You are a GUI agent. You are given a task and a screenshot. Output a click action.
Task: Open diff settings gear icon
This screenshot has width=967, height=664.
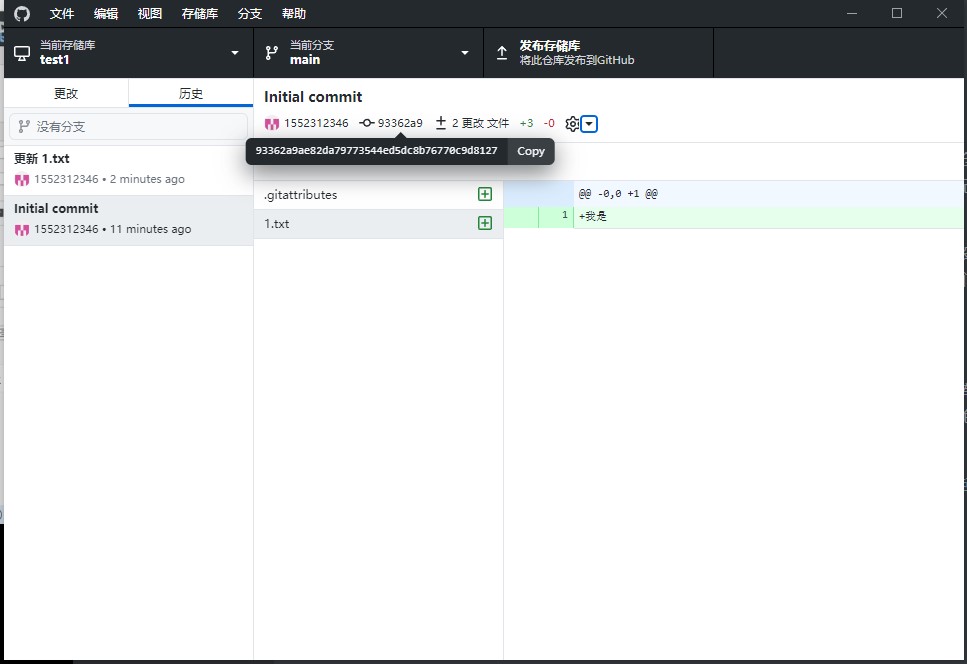coord(572,124)
